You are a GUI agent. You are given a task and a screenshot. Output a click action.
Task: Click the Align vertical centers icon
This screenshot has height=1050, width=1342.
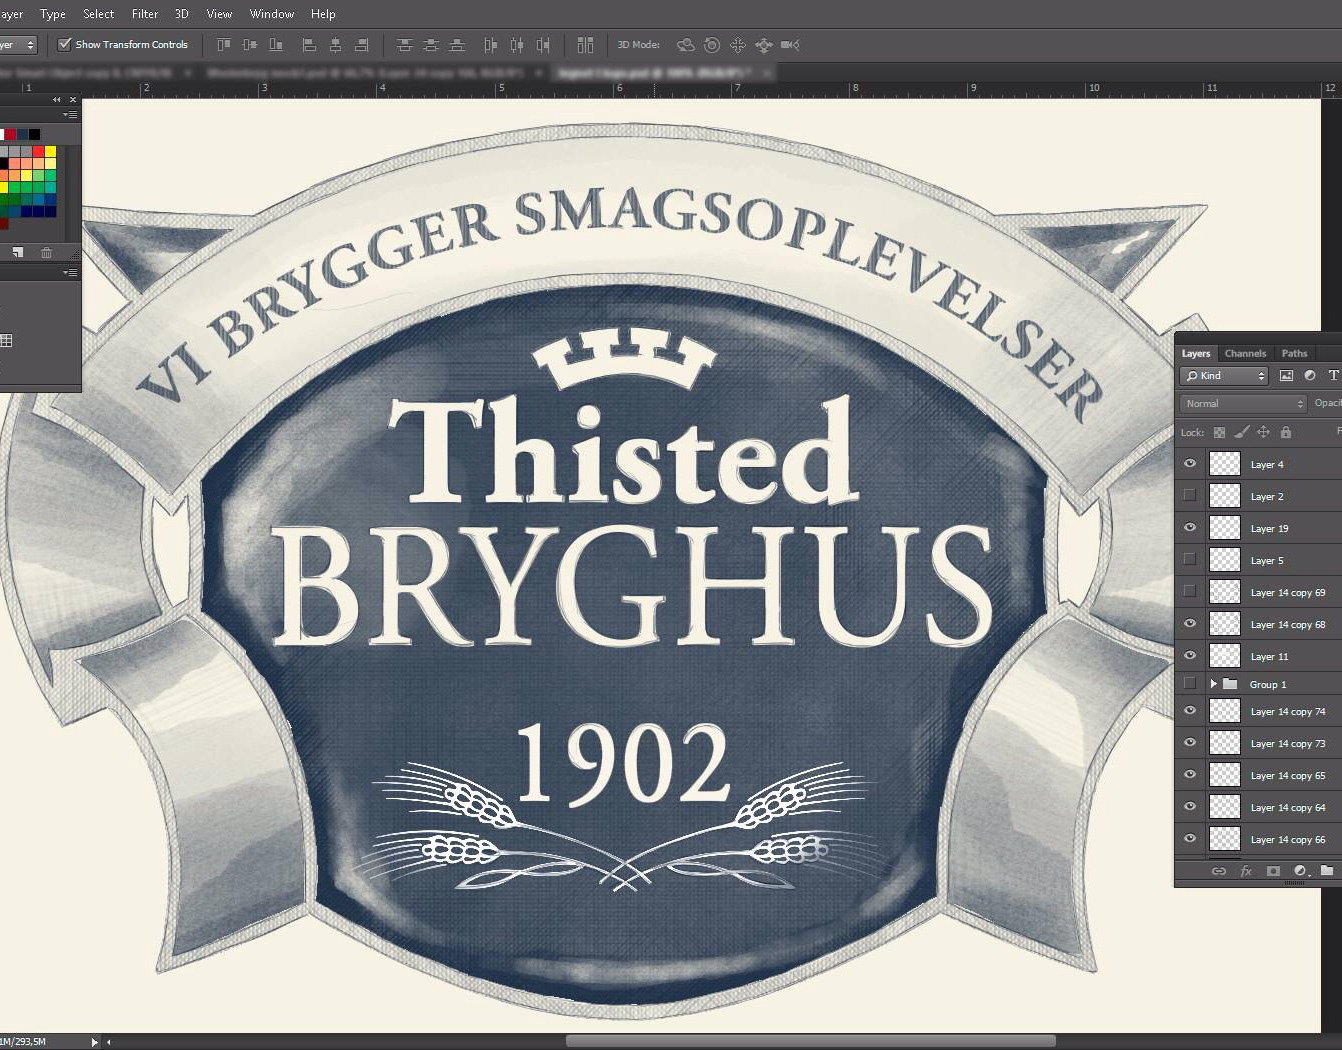(x=250, y=45)
